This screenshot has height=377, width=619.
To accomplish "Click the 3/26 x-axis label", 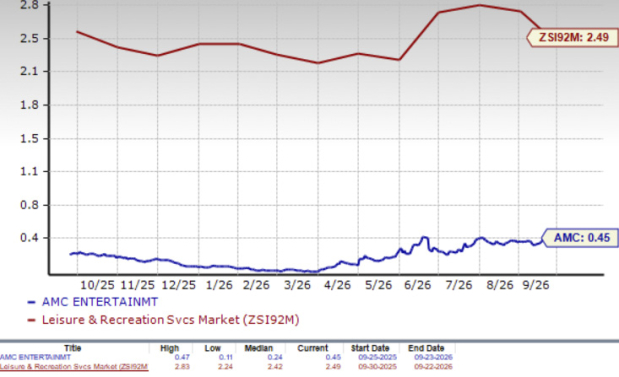I will tap(297, 285).
